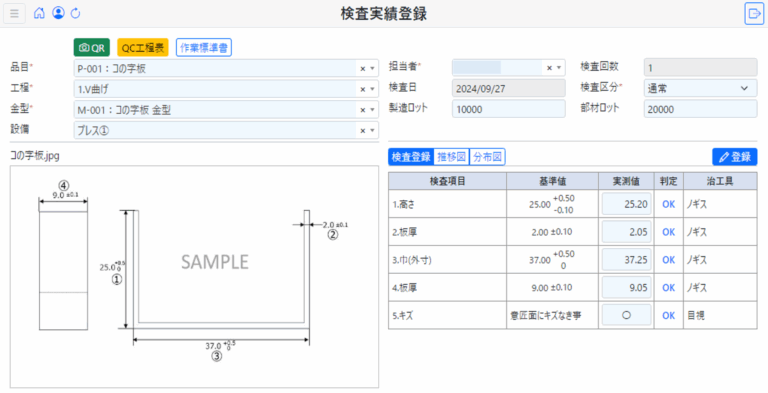This screenshot has width=768, height=393.
Task: Open the user profile icon
Action: click(x=58, y=13)
